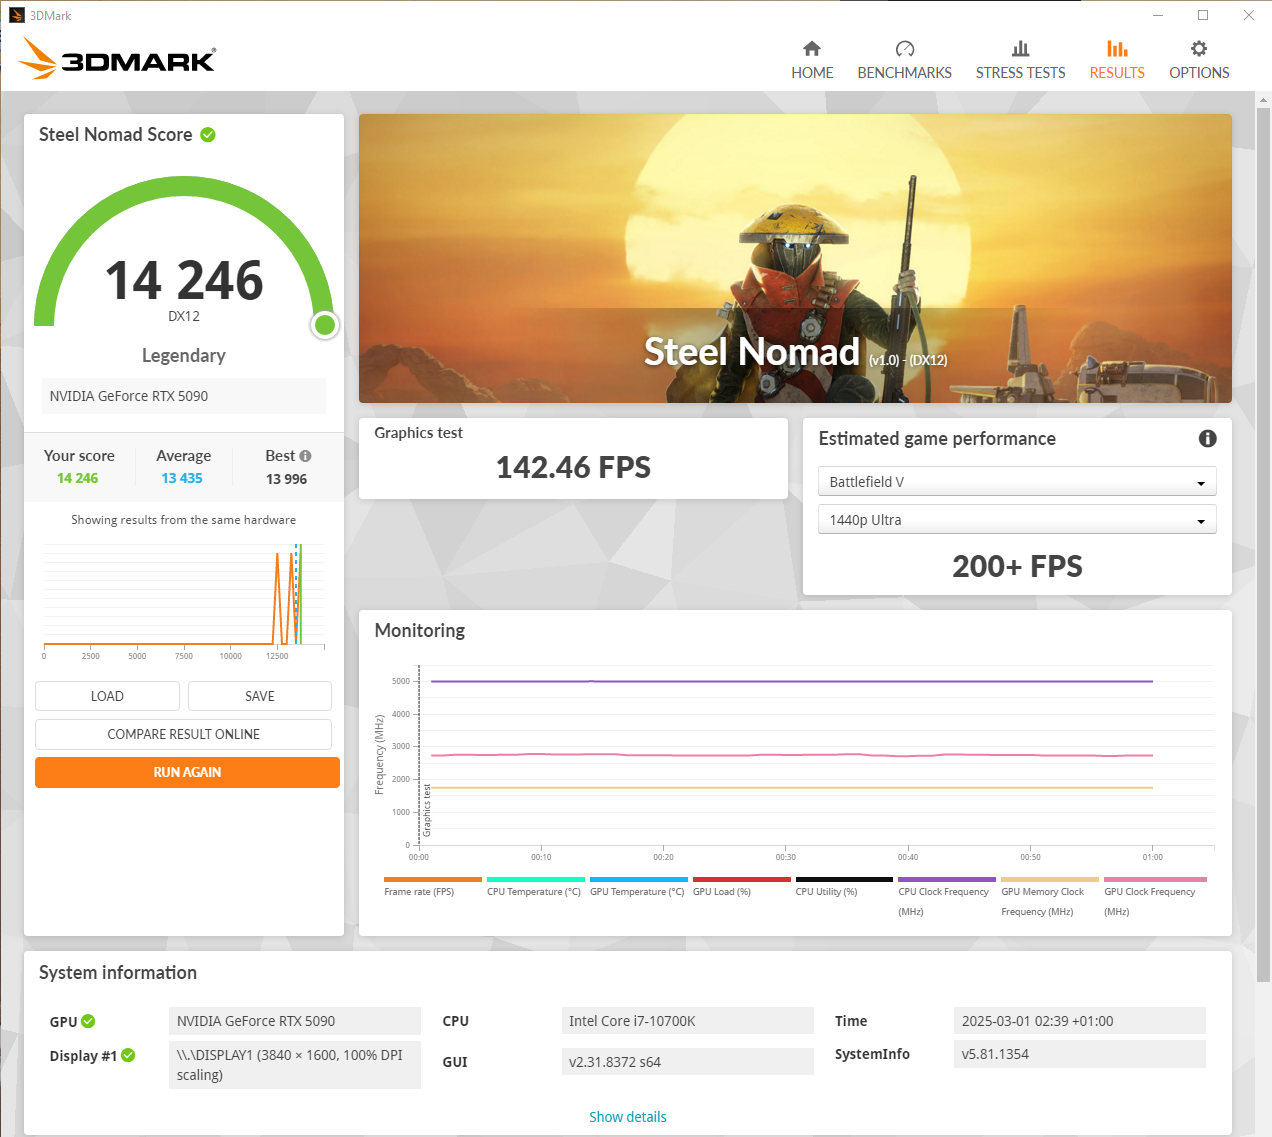Image resolution: width=1272 pixels, height=1137 pixels.
Task: Open Stress Tests bar chart icon
Action: pos(1020,49)
